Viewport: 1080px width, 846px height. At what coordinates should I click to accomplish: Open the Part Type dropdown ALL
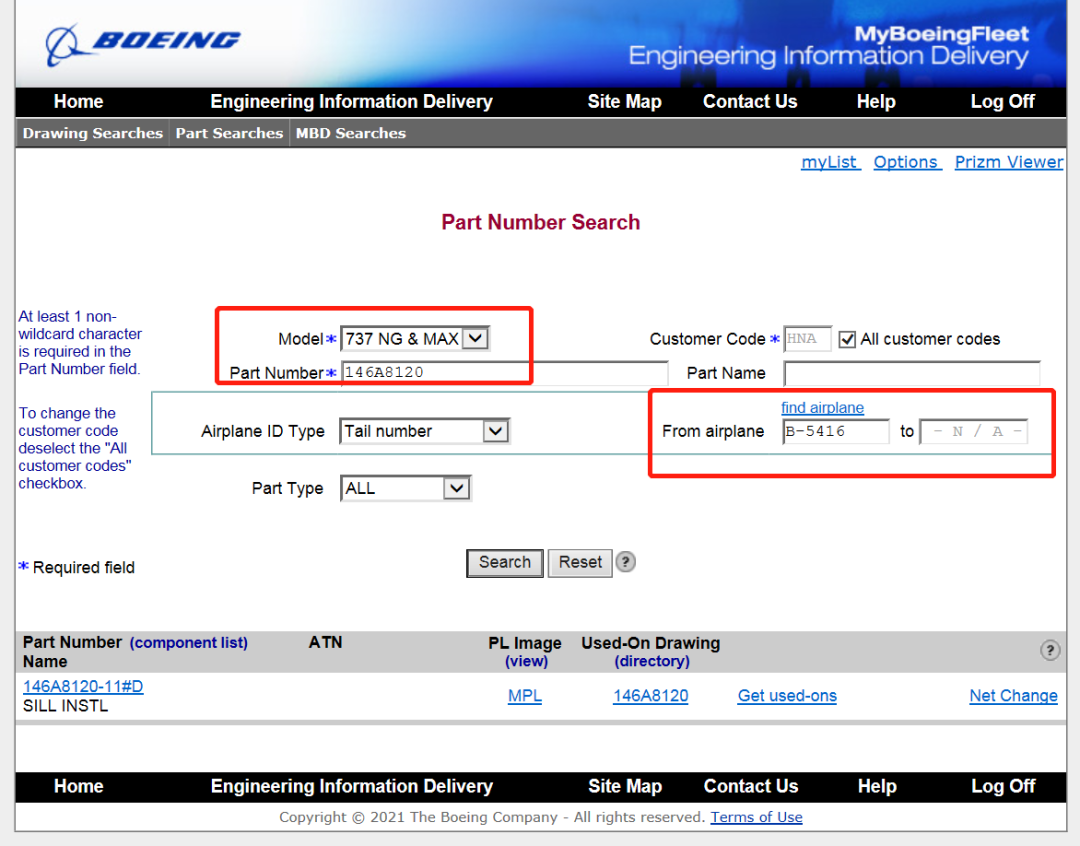pyautogui.click(x=406, y=488)
